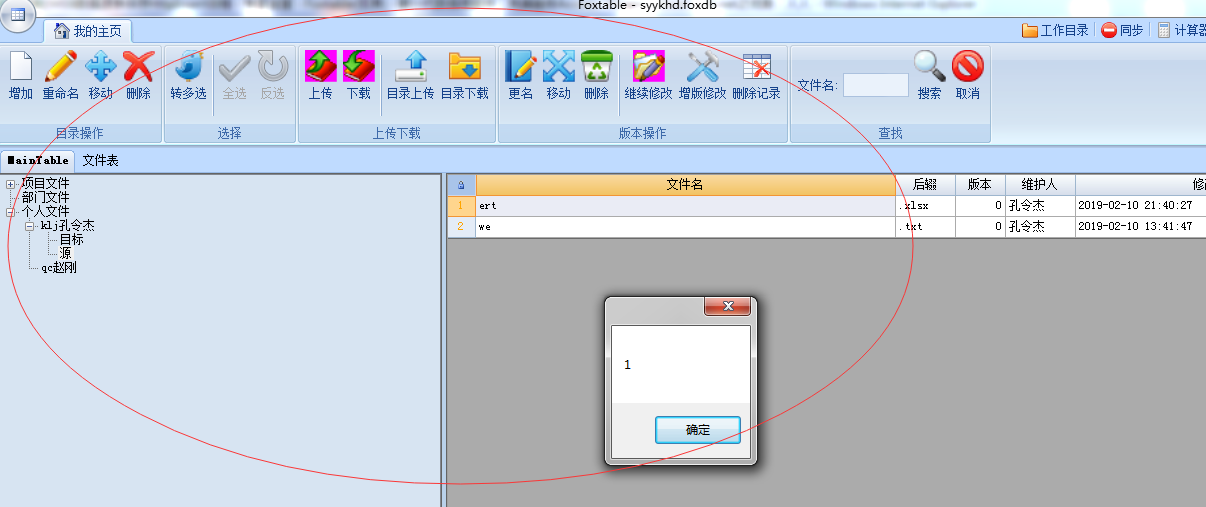Click the timestamp 2019-02-10 13:41:47
Viewport: 1206px width, 507px height.
(1135, 227)
